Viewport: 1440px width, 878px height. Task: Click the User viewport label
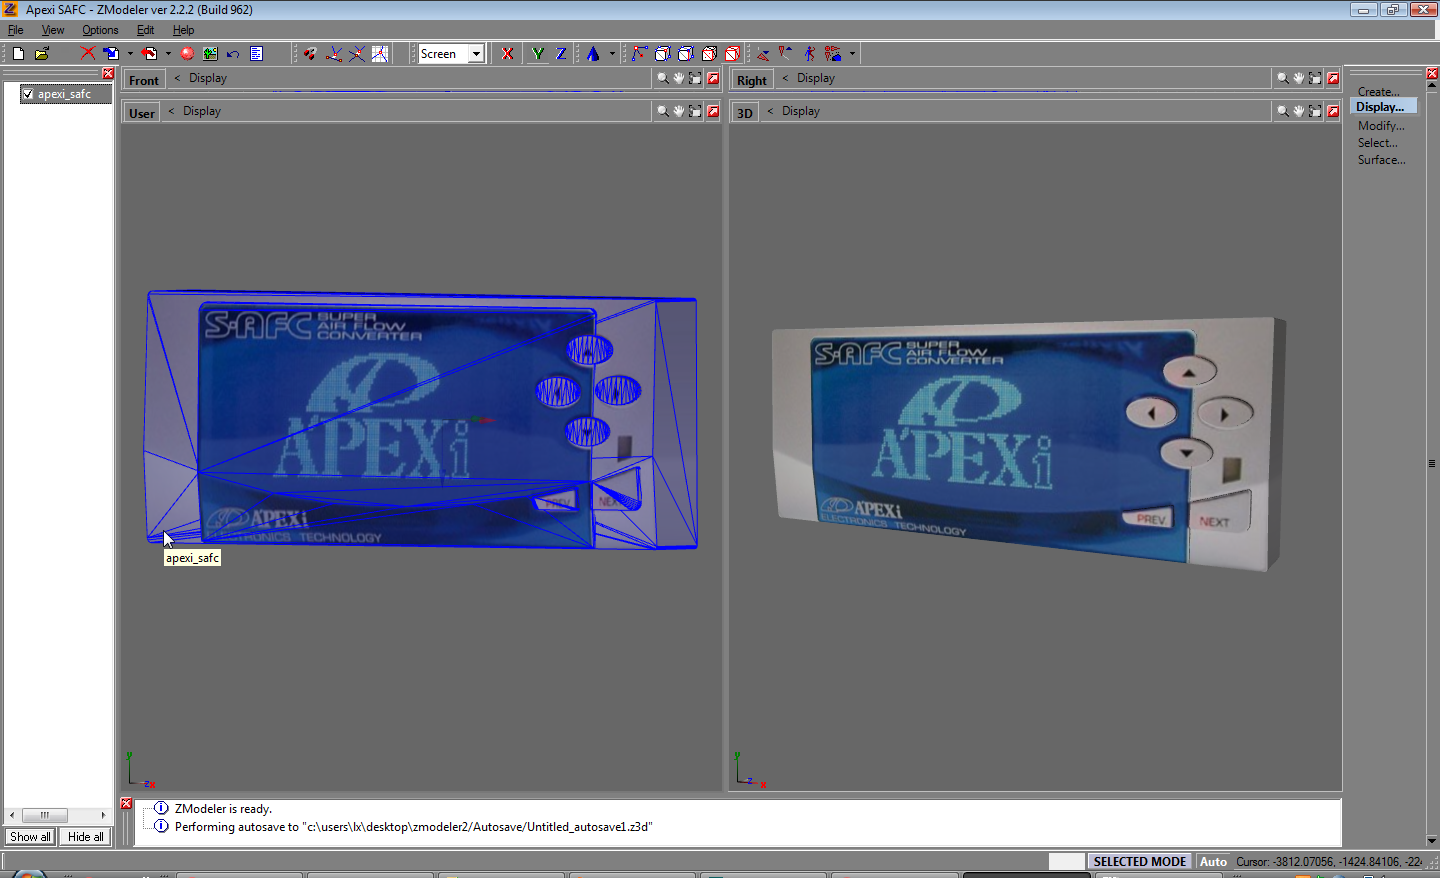click(142, 113)
